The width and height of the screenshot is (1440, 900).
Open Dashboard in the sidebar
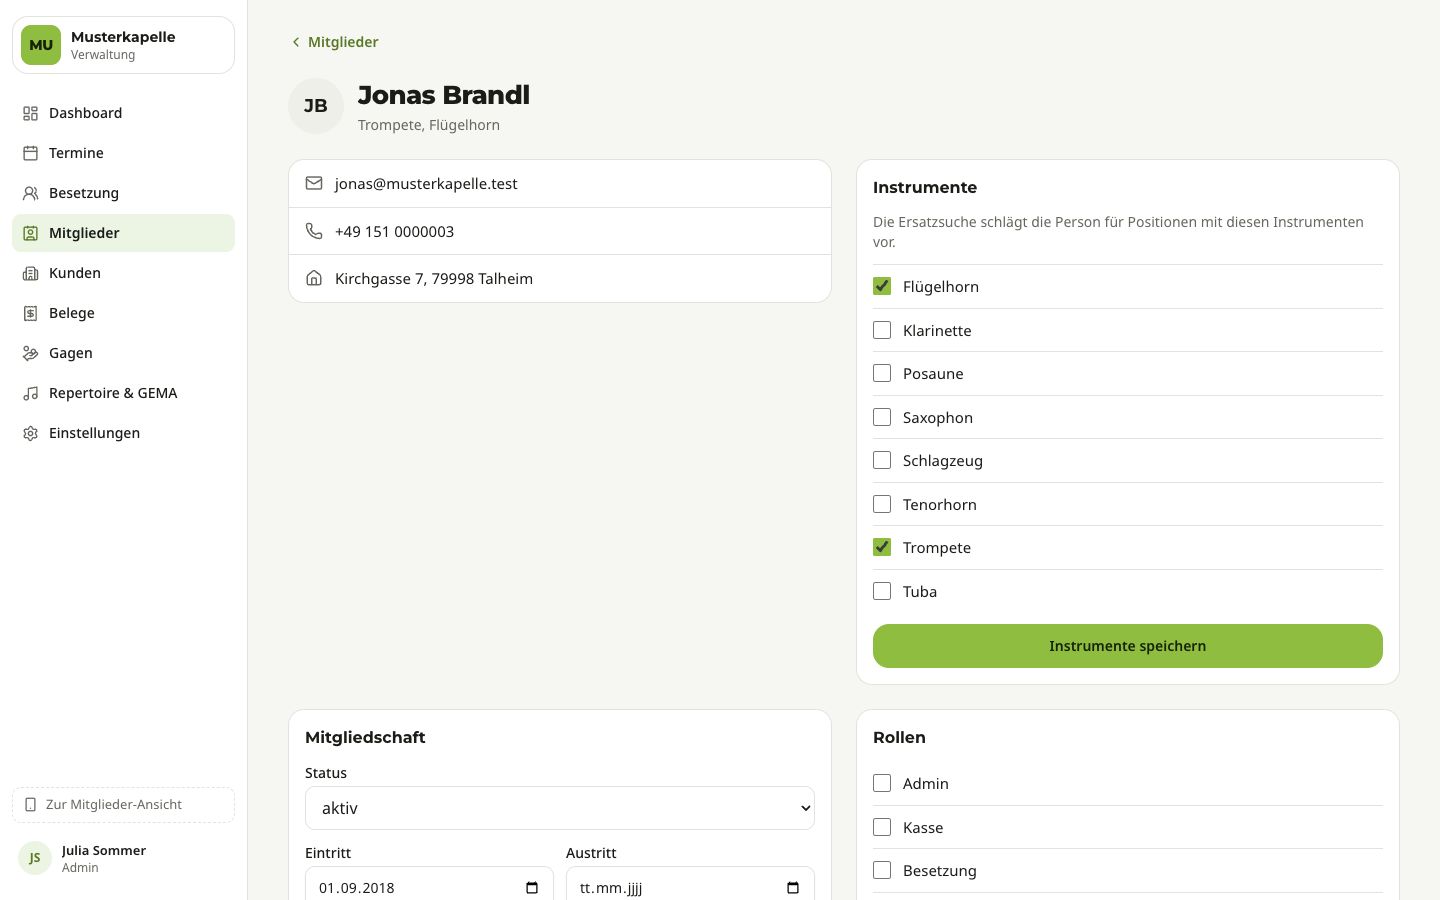coord(123,113)
